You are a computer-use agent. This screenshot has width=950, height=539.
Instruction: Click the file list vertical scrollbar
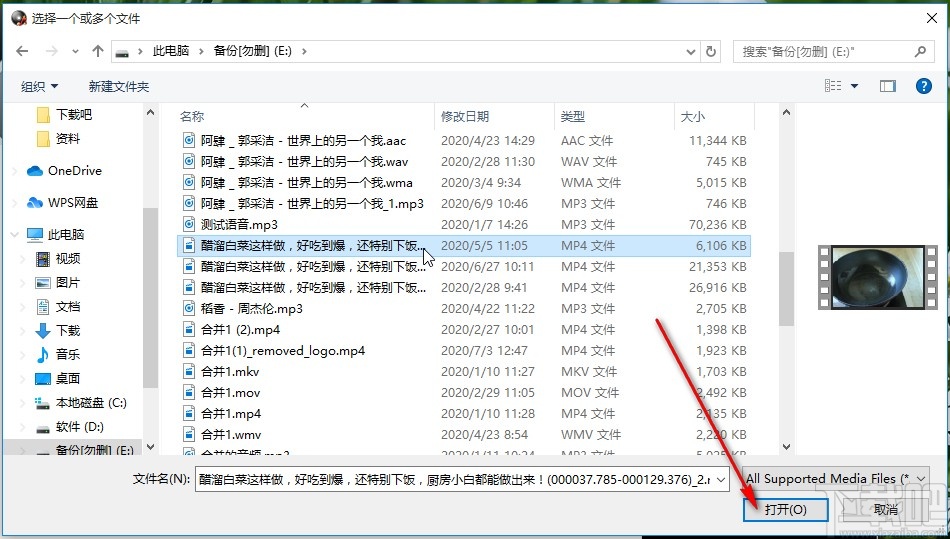[786, 289]
